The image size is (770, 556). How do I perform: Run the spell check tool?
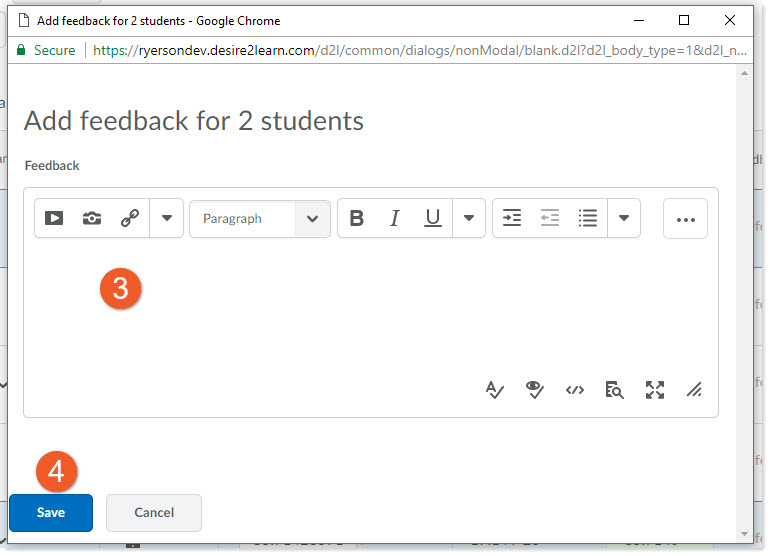coord(494,390)
